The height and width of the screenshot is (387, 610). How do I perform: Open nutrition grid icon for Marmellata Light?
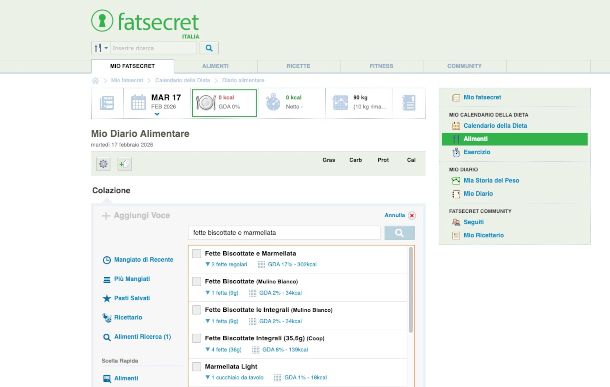point(277,378)
